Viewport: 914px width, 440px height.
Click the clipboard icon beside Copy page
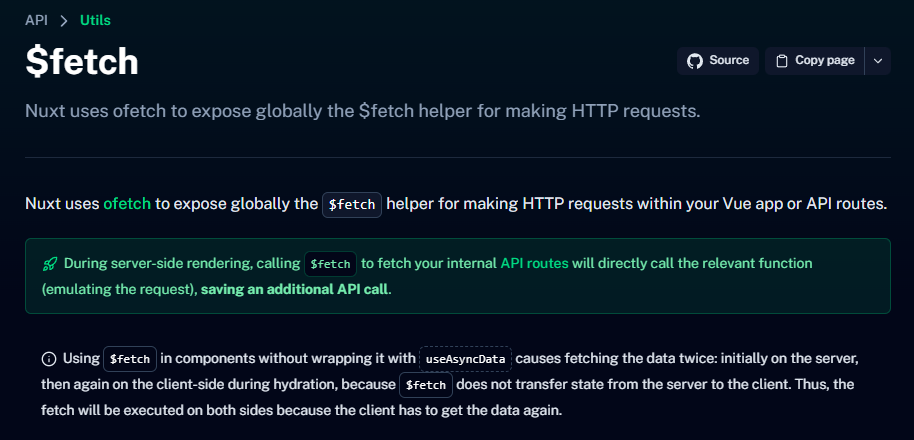click(x=782, y=61)
